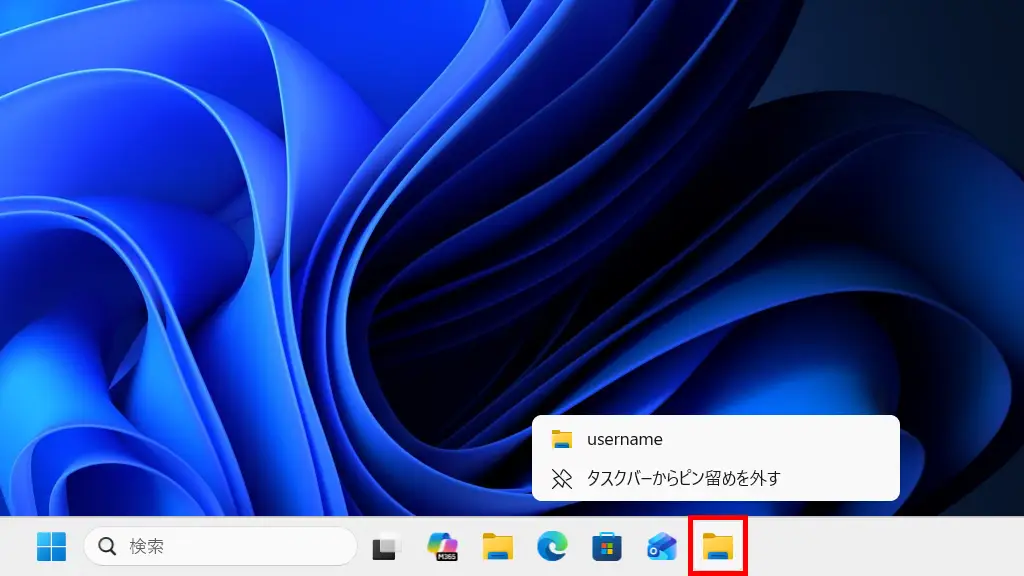Launch Microsoft 365 Copilot from the taskbar
The height and width of the screenshot is (576, 1024).
(x=441, y=546)
